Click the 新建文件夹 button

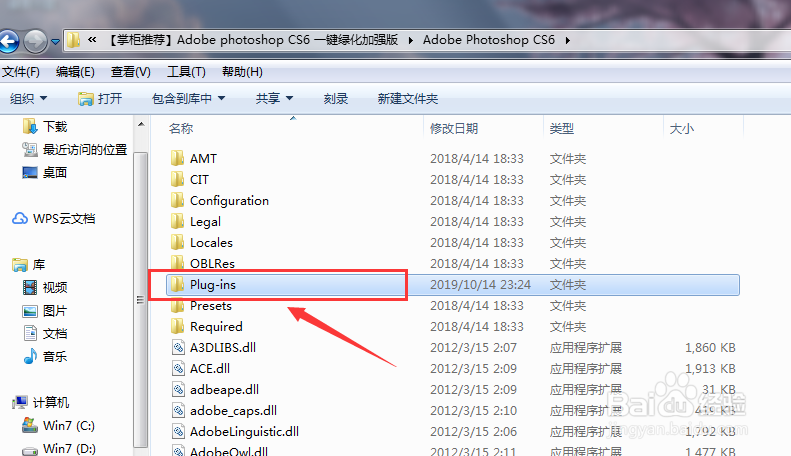(408, 98)
